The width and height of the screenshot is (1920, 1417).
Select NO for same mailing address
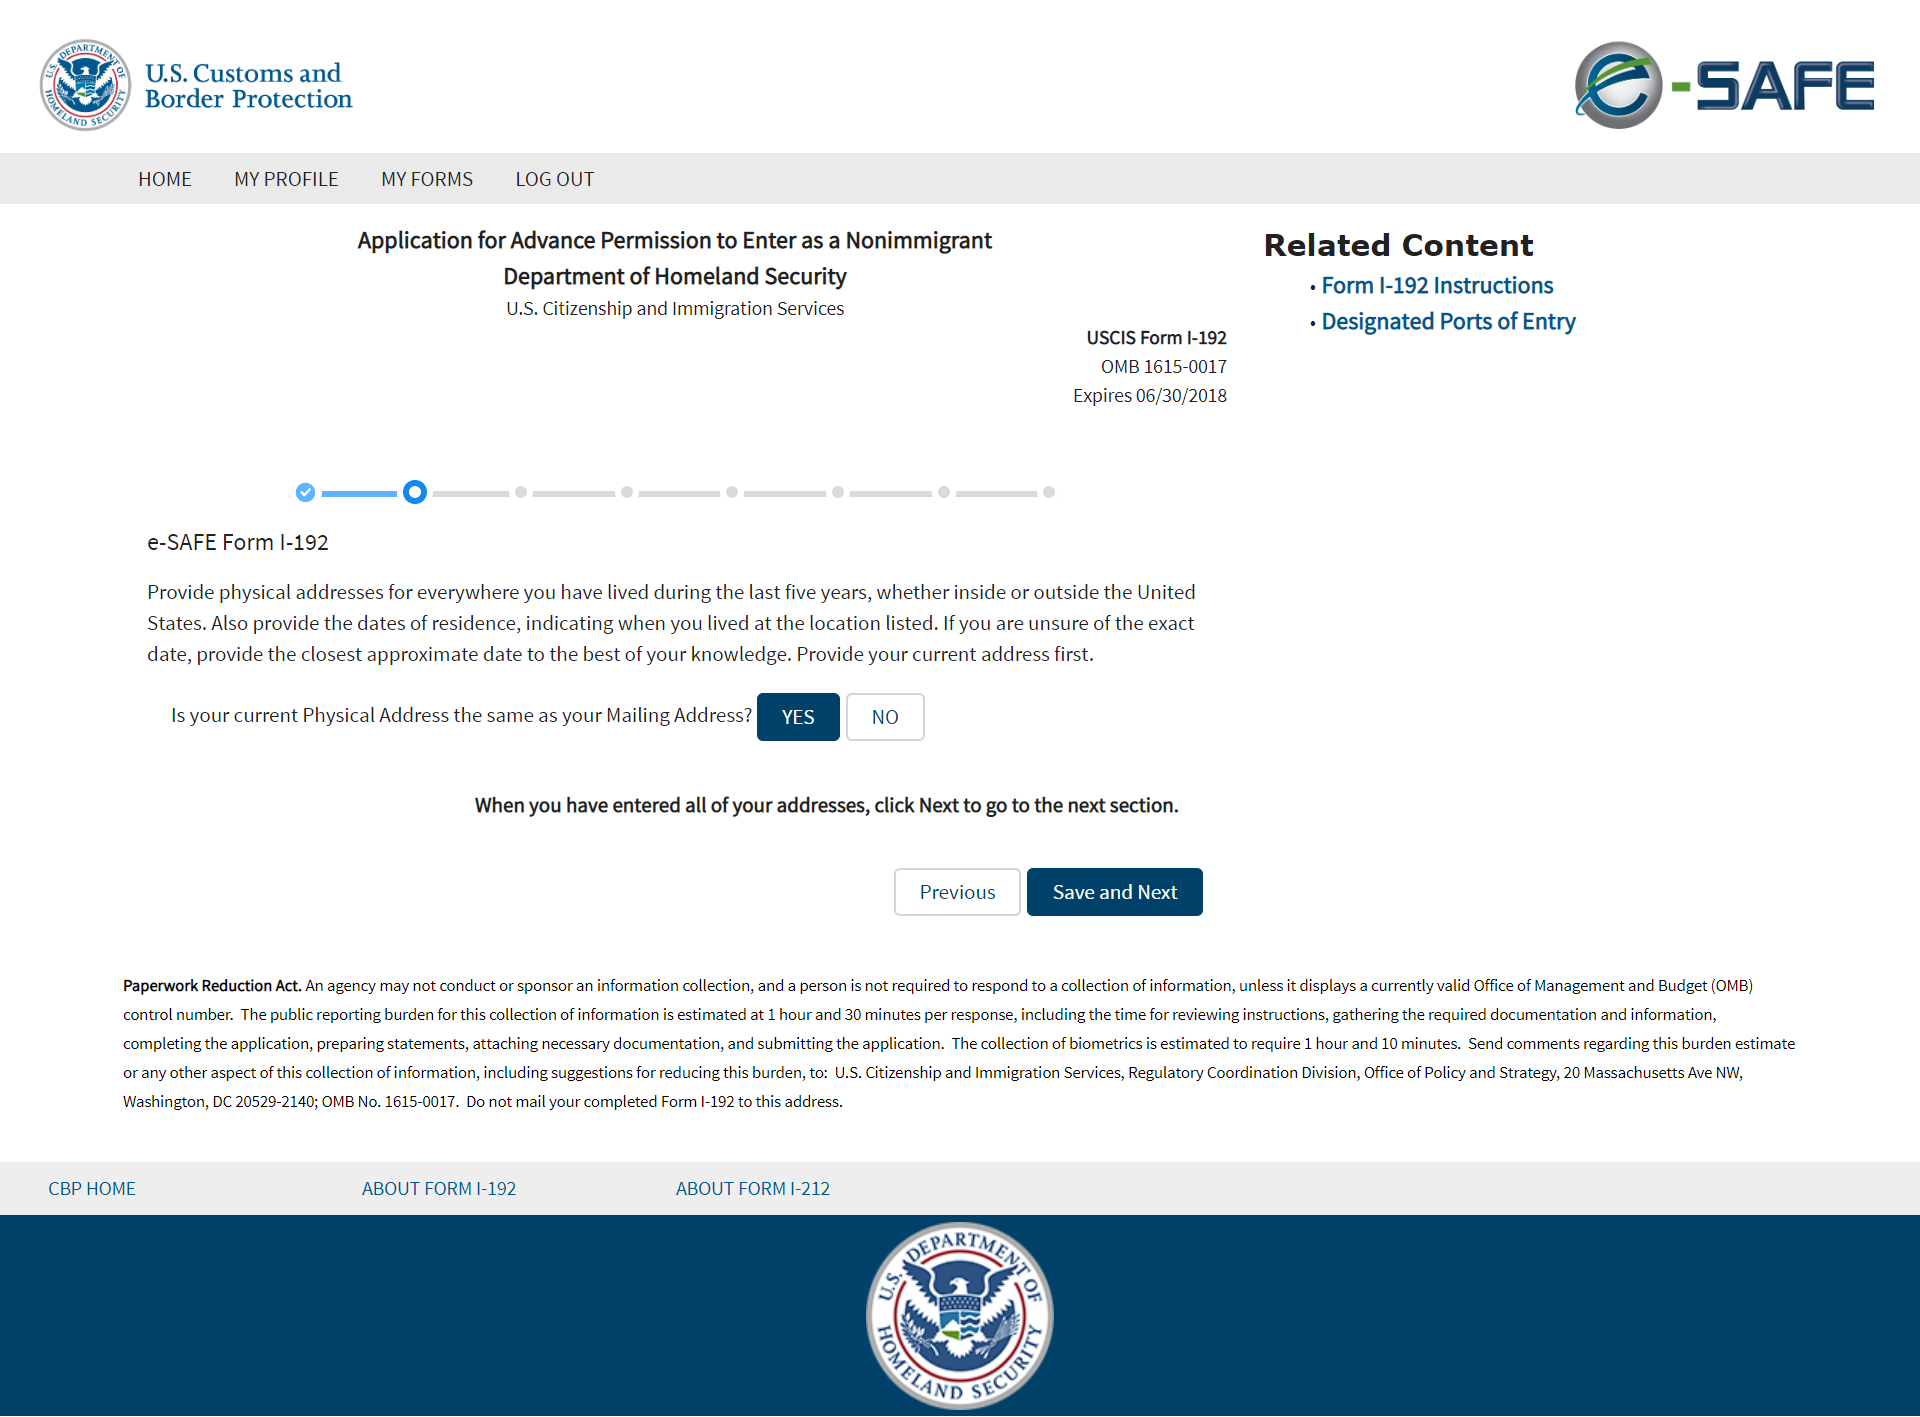pyautogui.click(x=884, y=717)
